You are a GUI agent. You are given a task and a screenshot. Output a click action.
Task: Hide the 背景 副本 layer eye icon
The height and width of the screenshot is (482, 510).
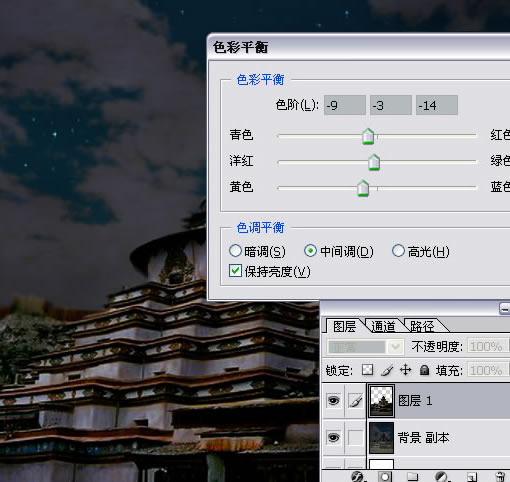(333, 437)
